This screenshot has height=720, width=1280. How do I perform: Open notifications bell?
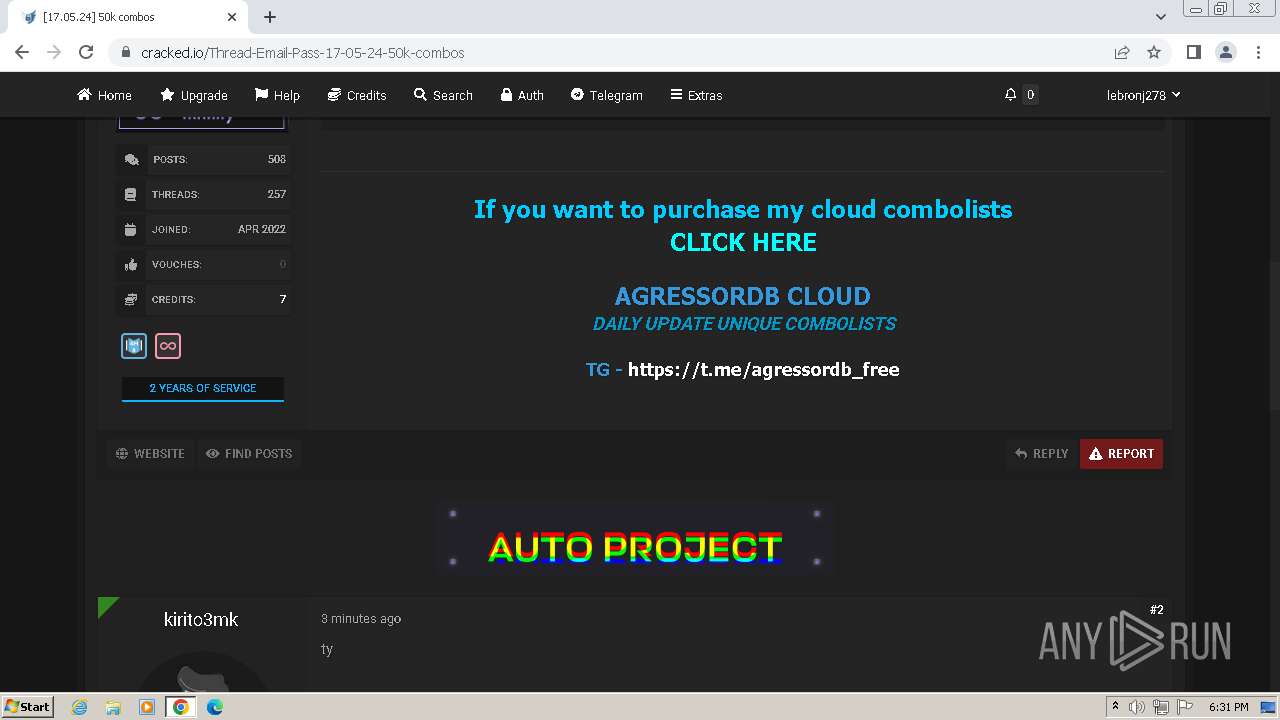(1011, 95)
